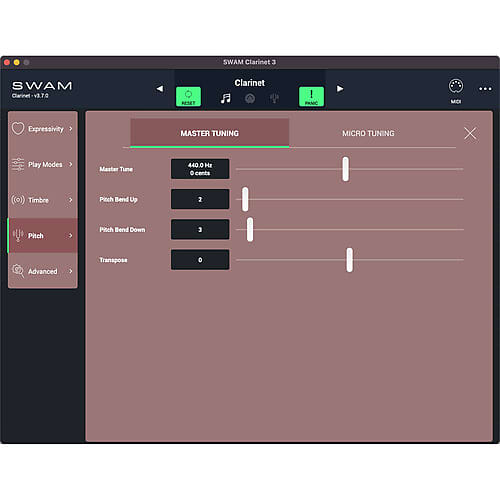Screen dimensions: 500x500
Task: Click the yellow macOS minimize button
Action: coord(17,62)
